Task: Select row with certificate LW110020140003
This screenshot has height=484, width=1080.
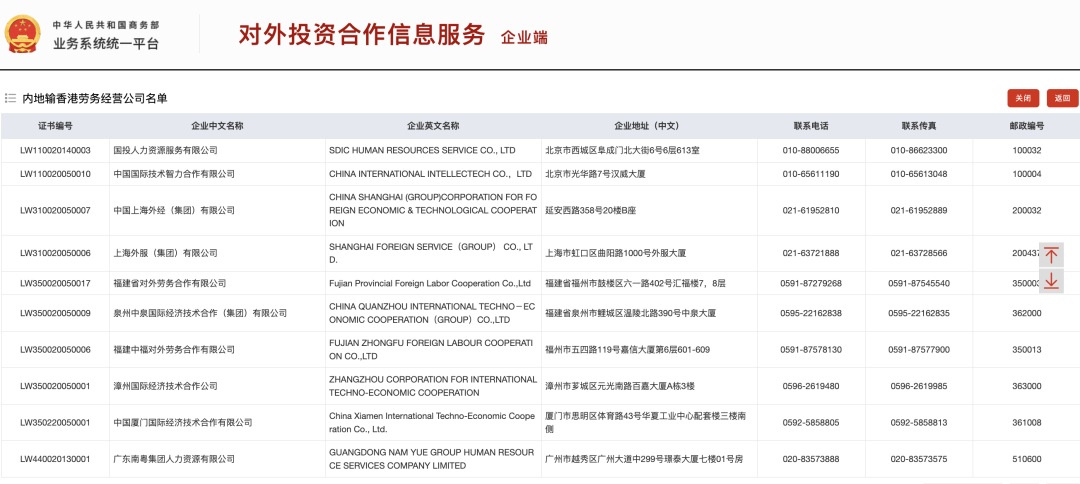Action: (x=55, y=150)
